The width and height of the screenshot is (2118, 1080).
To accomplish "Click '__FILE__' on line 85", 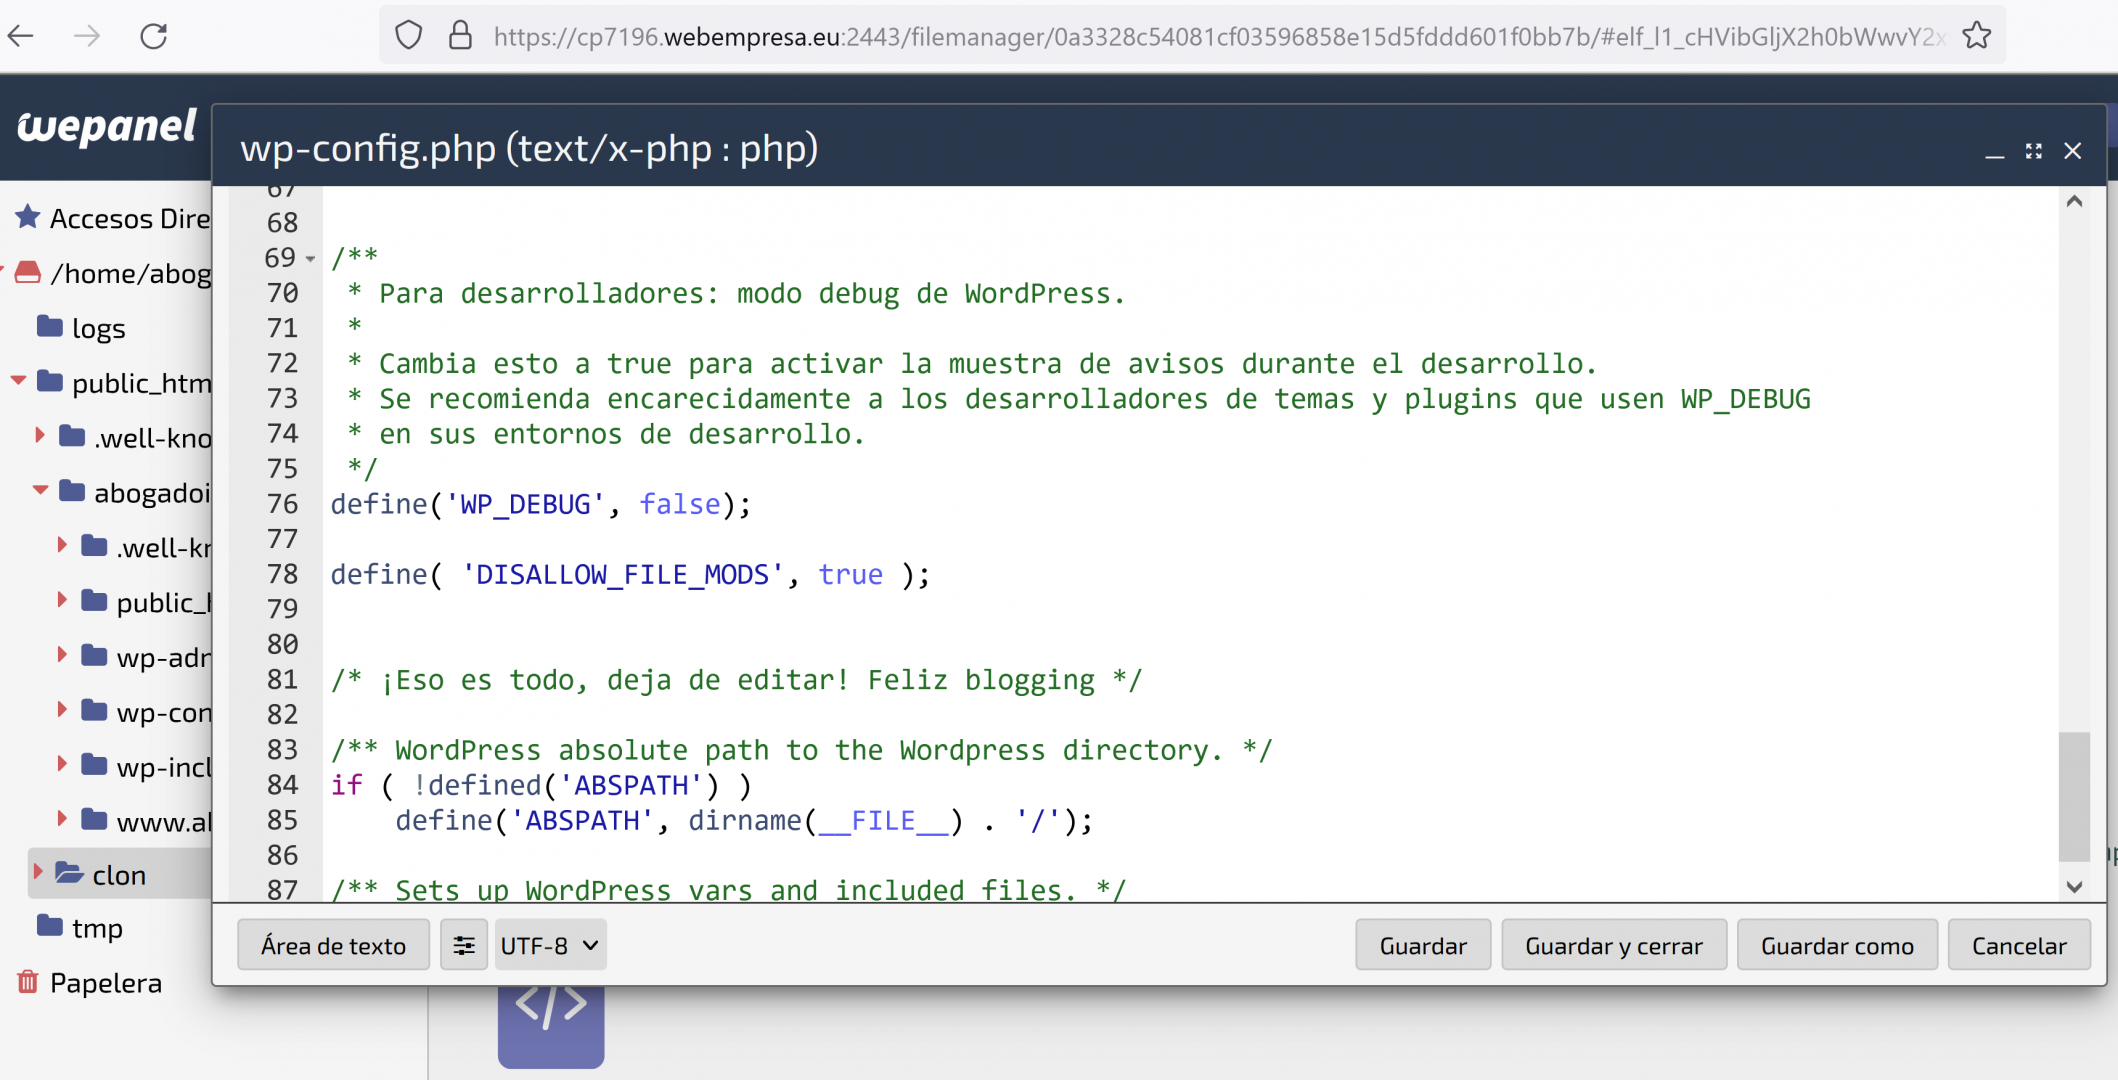I will tap(883, 821).
